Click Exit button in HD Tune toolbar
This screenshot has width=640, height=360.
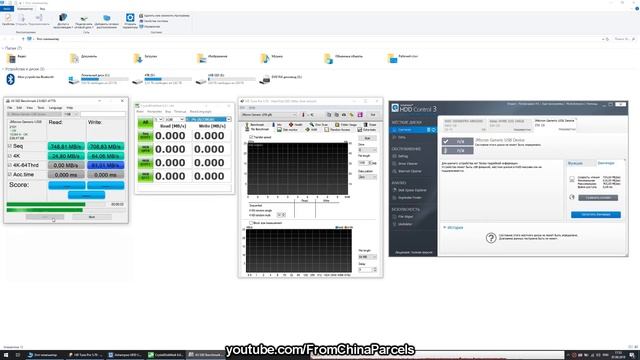(373, 115)
